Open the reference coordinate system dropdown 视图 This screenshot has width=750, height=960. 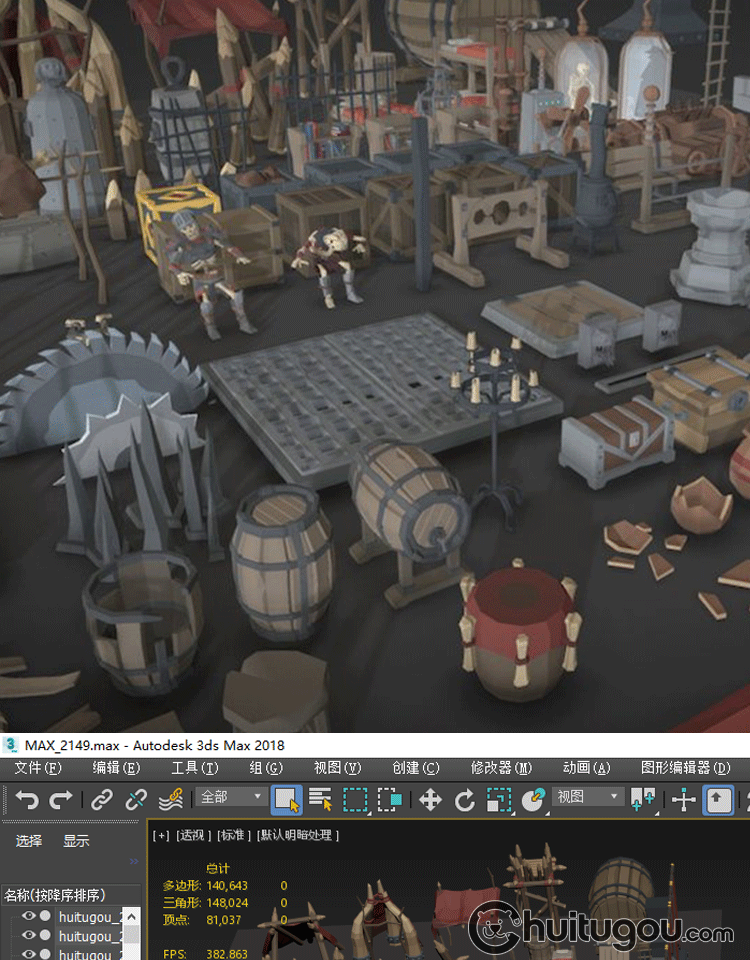(588, 797)
